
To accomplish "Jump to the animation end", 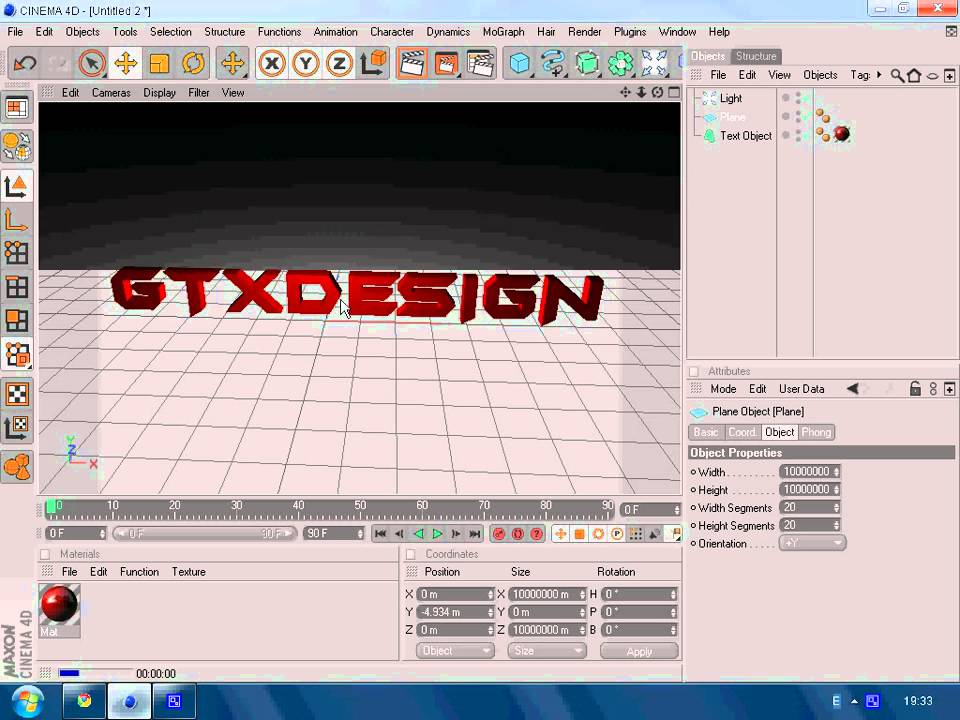I will pyautogui.click(x=475, y=534).
